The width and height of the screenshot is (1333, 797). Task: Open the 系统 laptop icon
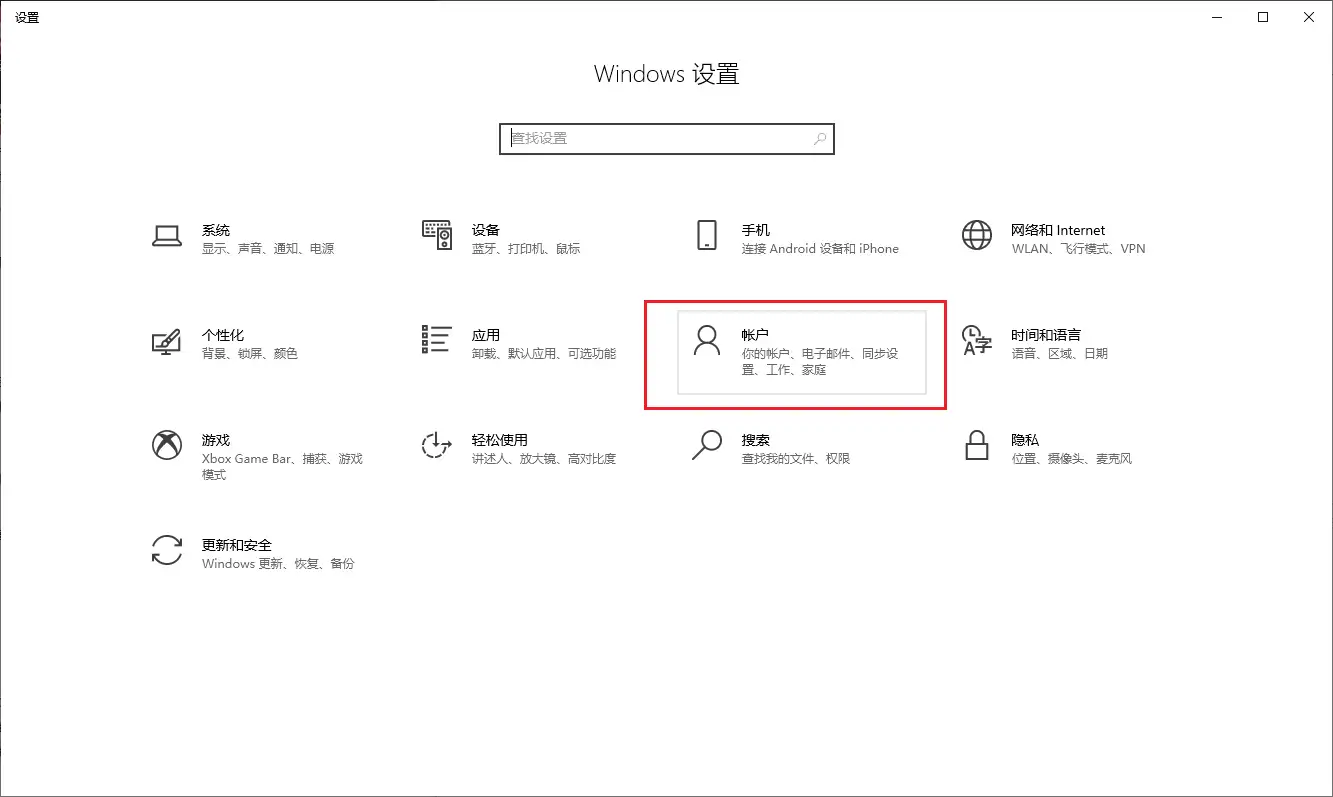pos(166,236)
